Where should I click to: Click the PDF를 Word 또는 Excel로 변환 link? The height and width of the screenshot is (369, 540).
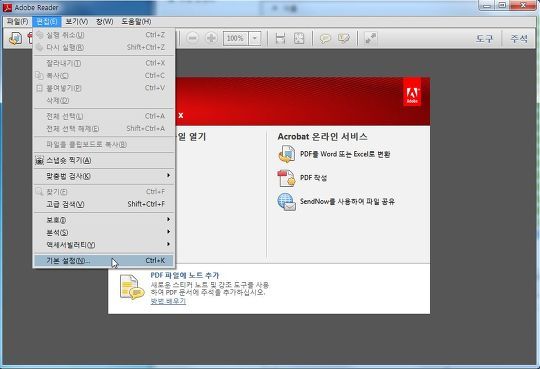[x=345, y=154]
